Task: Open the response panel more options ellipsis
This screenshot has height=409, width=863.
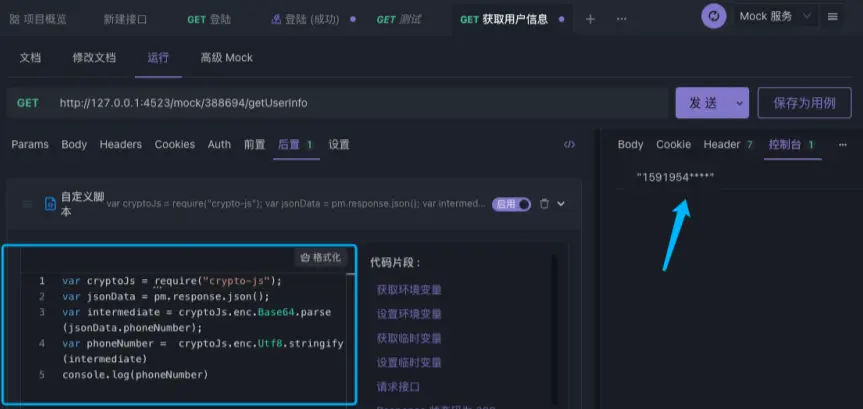Action: click(x=843, y=145)
